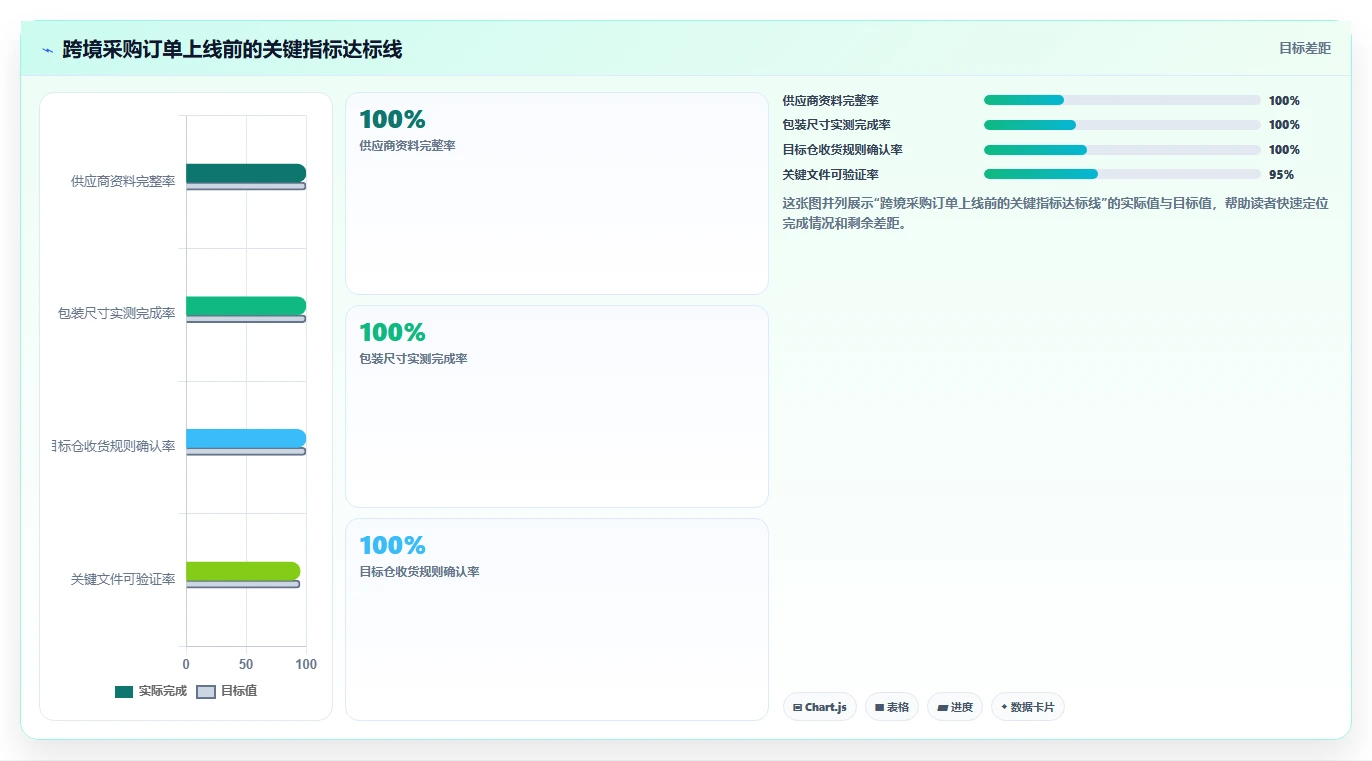This screenshot has height=761, width=1372.
Task: Click the 包装尺寸实测完成率 label in the progress list
Action: pos(837,125)
